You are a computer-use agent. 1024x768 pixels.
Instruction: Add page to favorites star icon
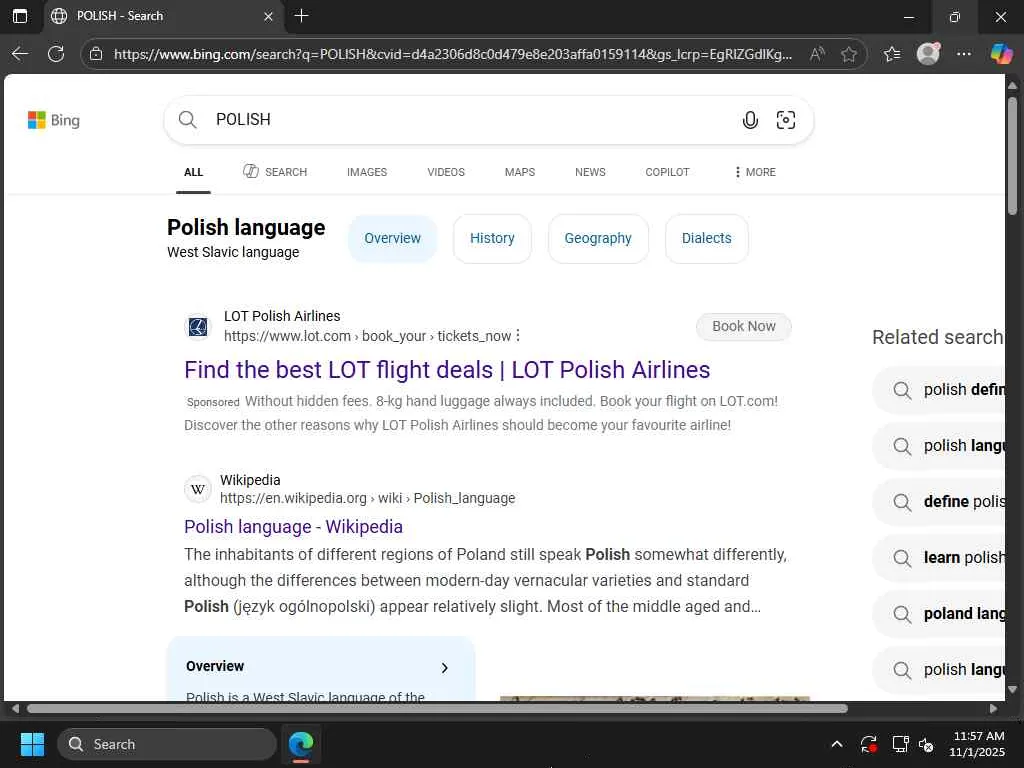pos(848,54)
